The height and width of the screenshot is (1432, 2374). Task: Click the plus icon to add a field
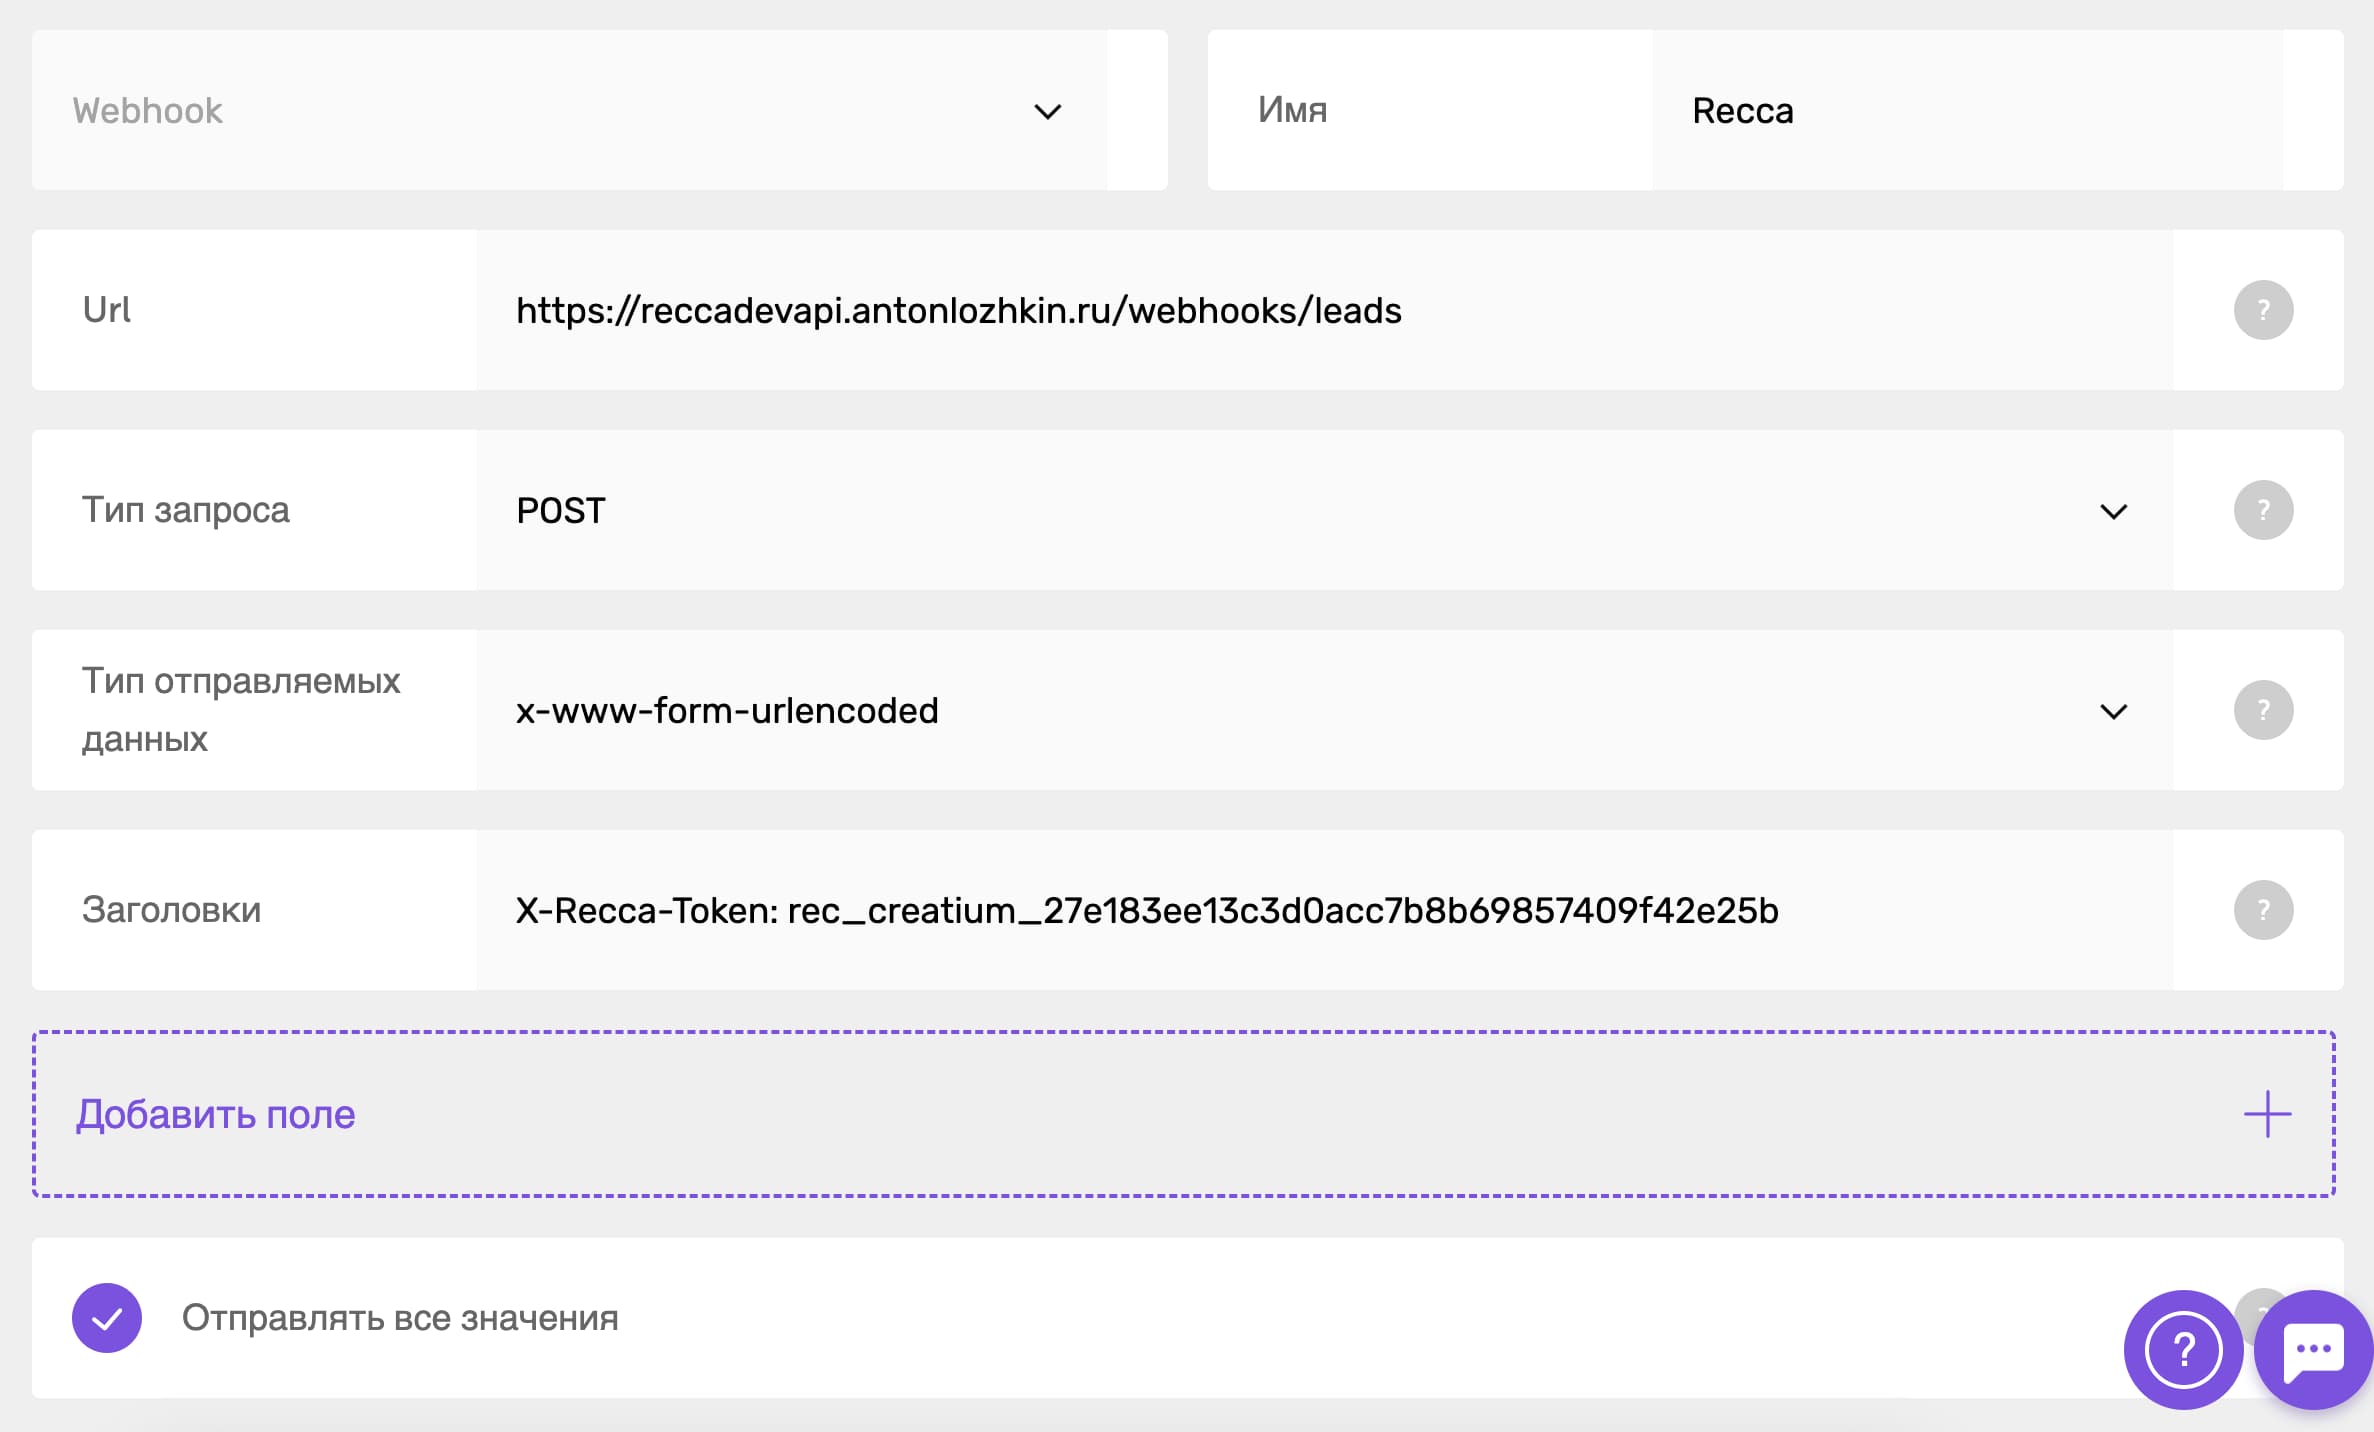point(2267,1113)
